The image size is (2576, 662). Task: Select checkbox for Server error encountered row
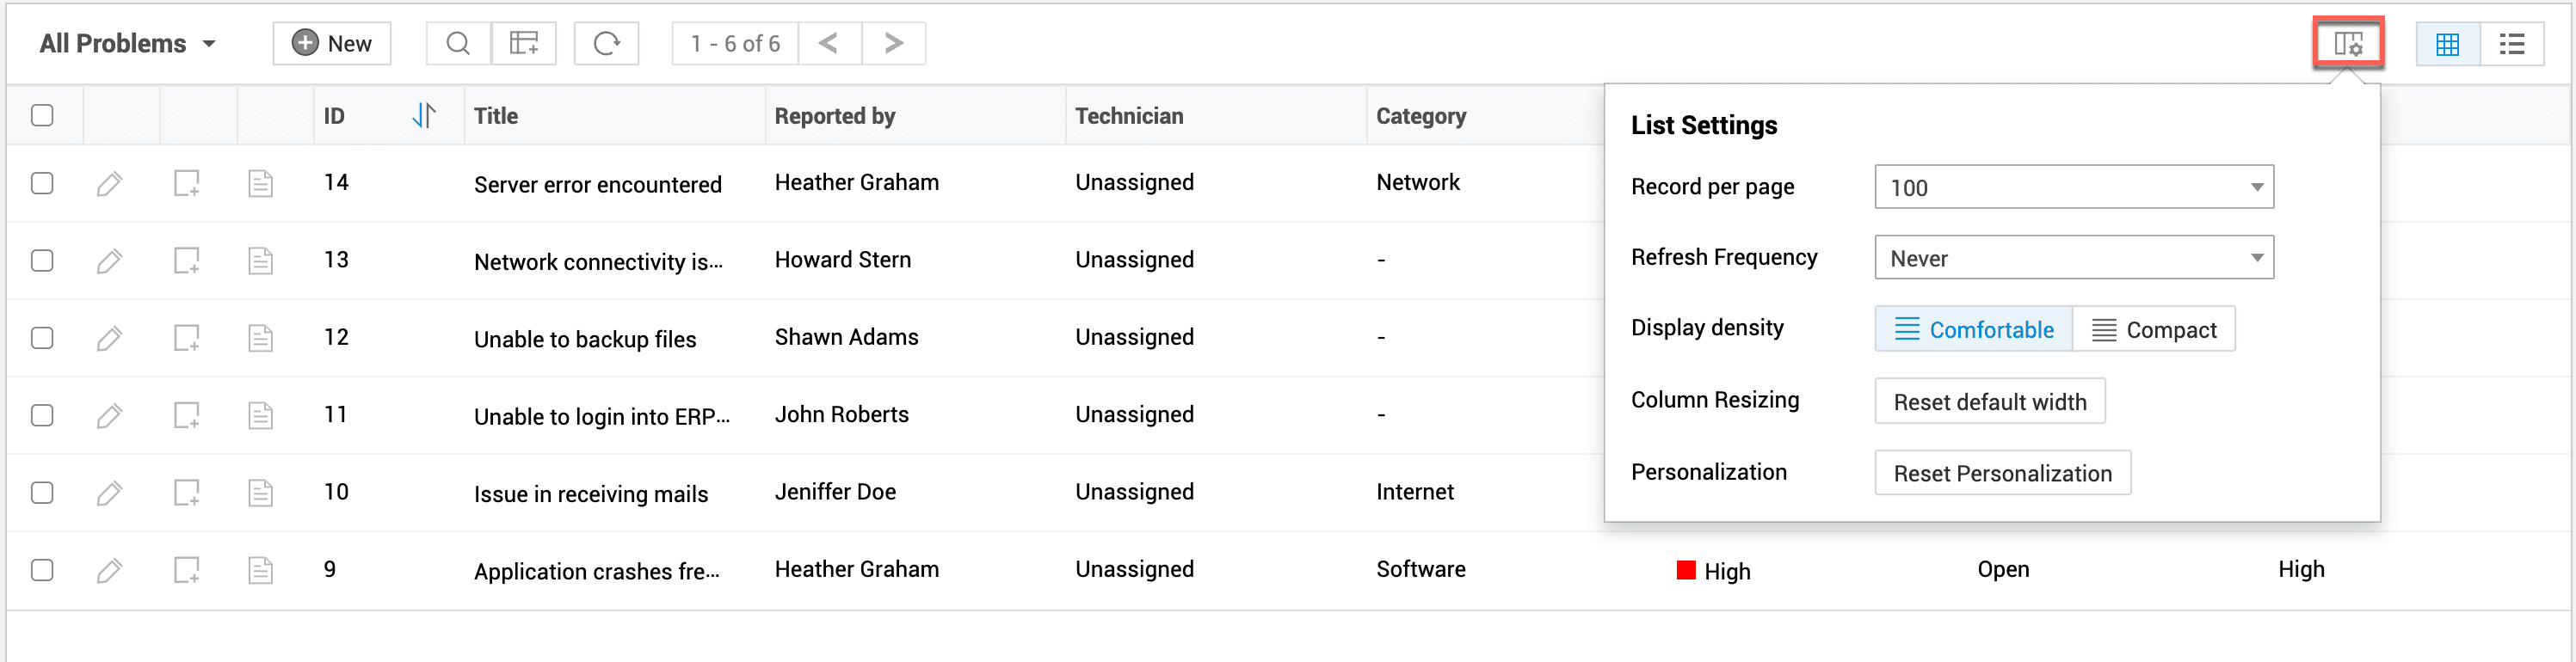pos(42,184)
